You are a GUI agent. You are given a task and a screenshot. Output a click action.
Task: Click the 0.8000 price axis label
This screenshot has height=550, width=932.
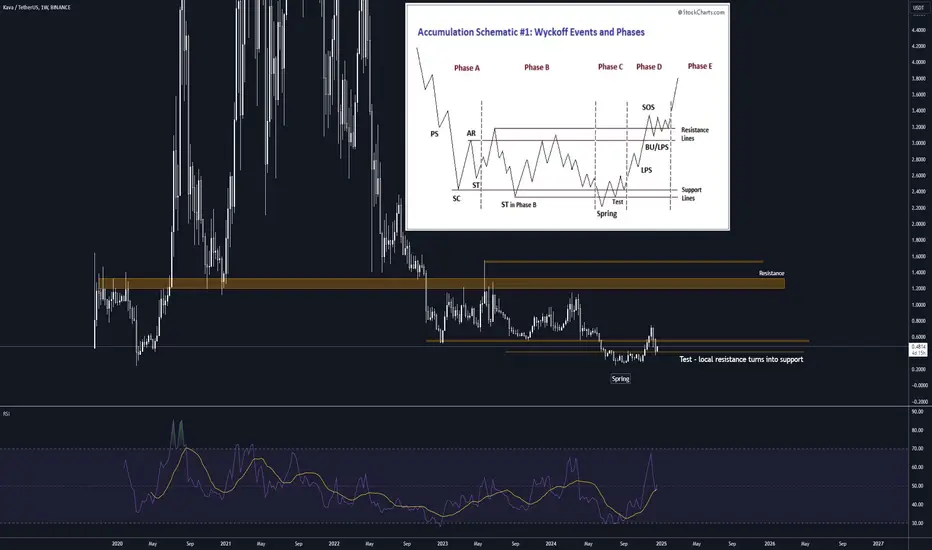pos(918,321)
